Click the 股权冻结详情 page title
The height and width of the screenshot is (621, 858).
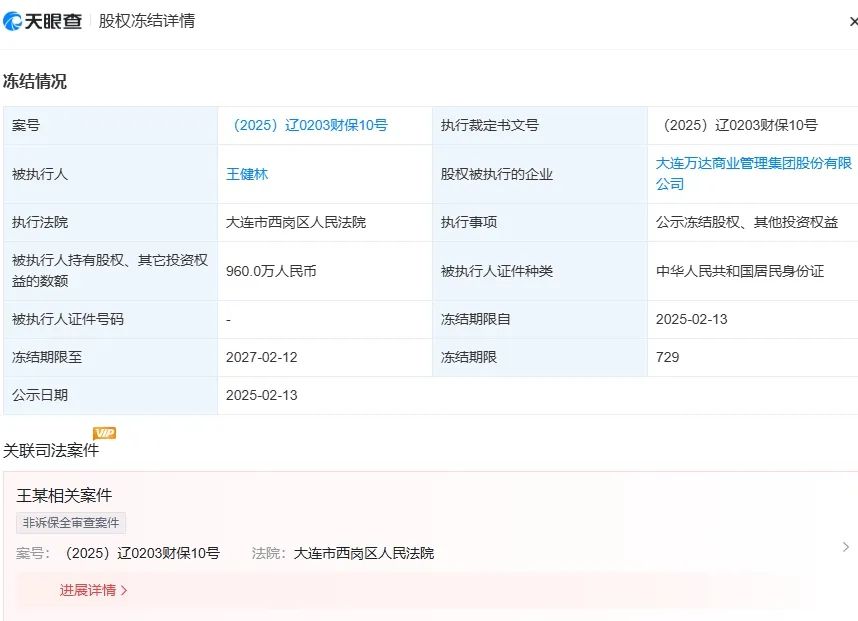[146, 21]
